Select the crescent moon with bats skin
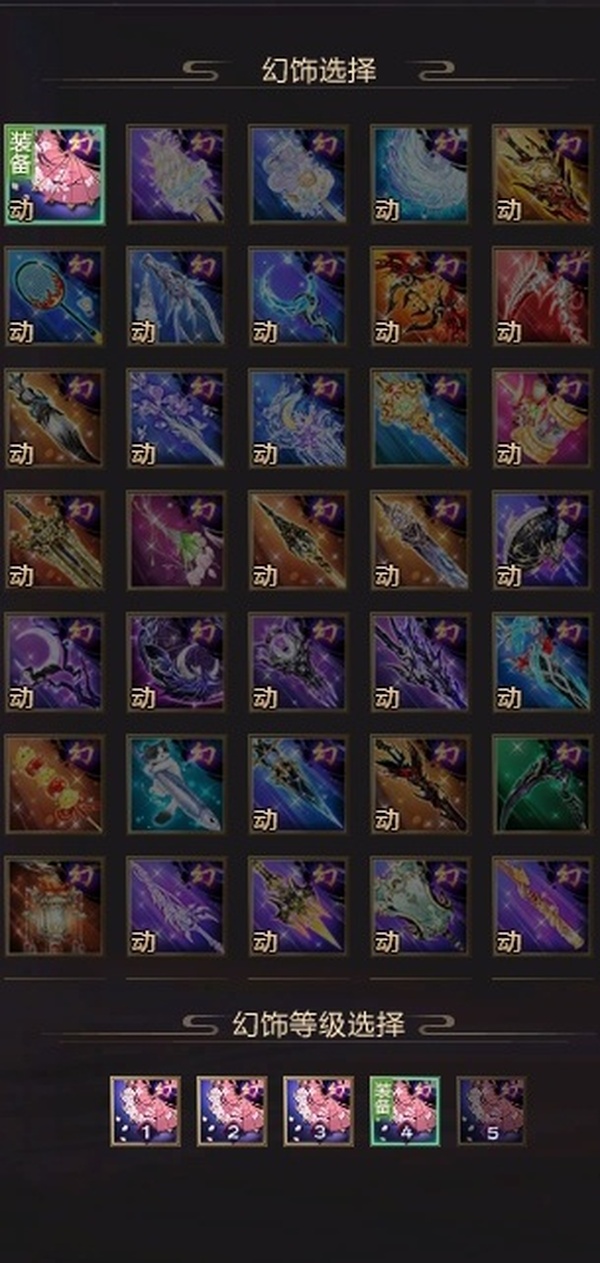600x1263 pixels. [x=54, y=662]
